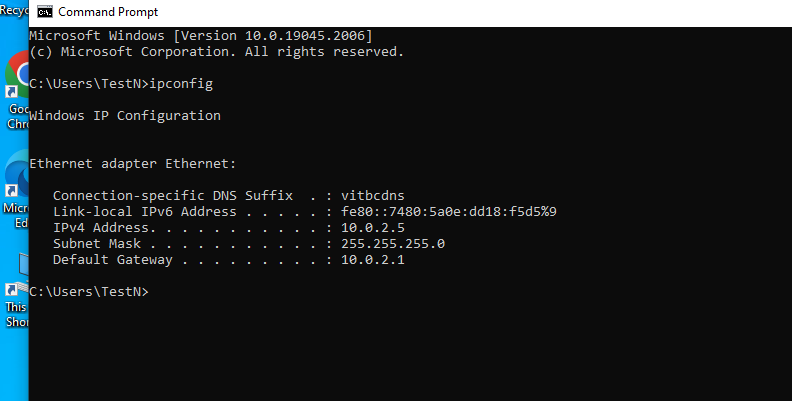Click the Command Prompt title bar icon
This screenshot has height=401, width=792.
(x=45, y=12)
